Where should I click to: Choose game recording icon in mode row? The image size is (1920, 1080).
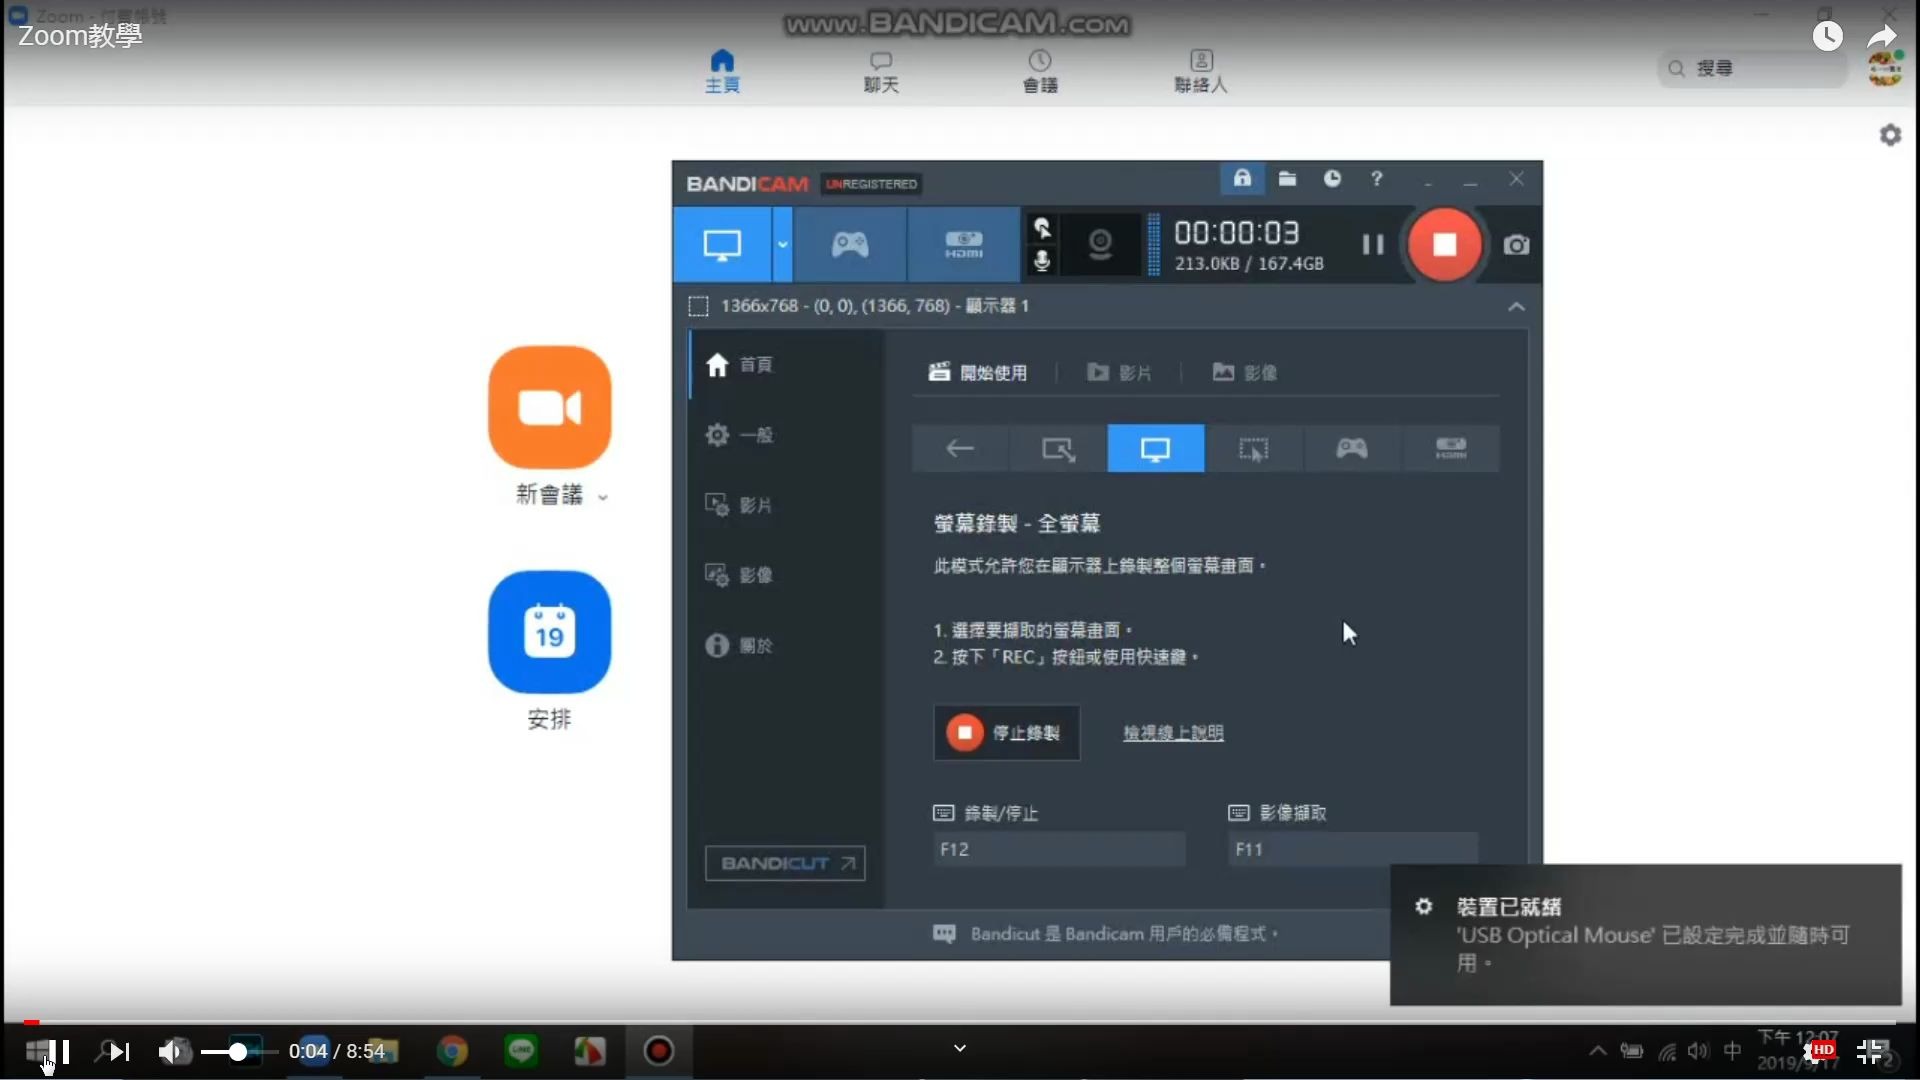[x=1352, y=449]
